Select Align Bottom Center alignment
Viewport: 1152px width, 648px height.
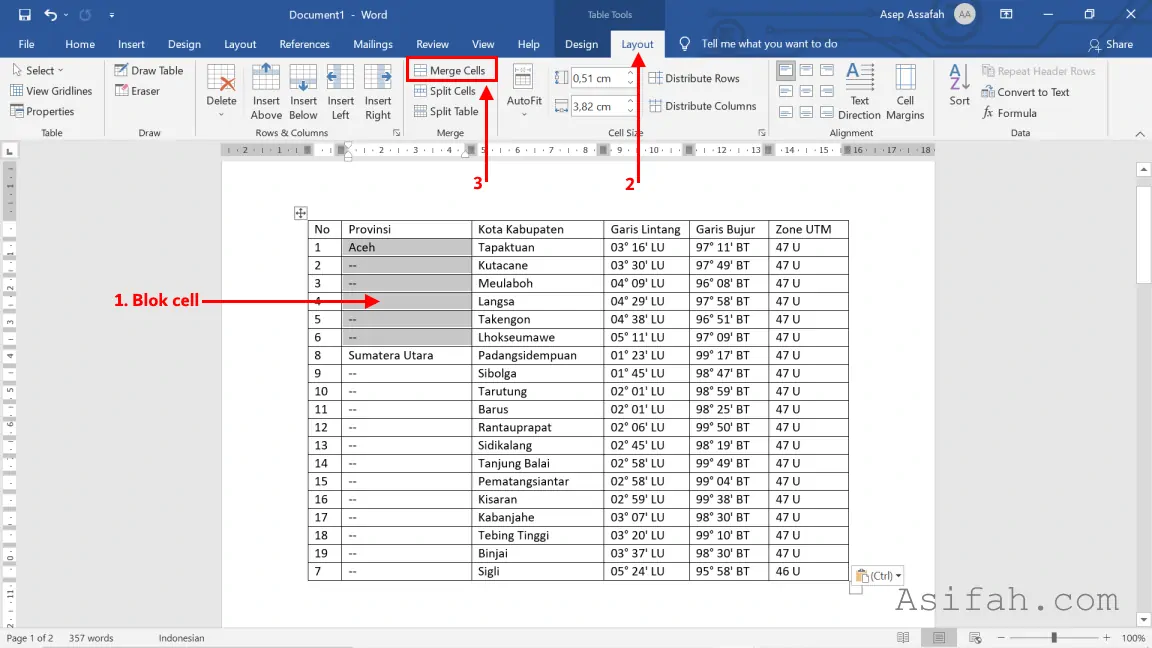coord(806,112)
